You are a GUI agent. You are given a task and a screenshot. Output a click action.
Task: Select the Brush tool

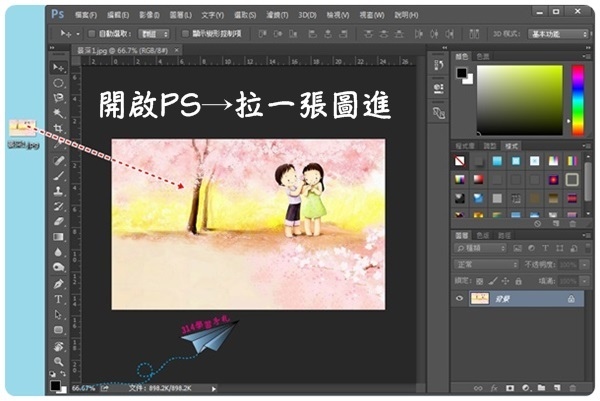(x=59, y=176)
